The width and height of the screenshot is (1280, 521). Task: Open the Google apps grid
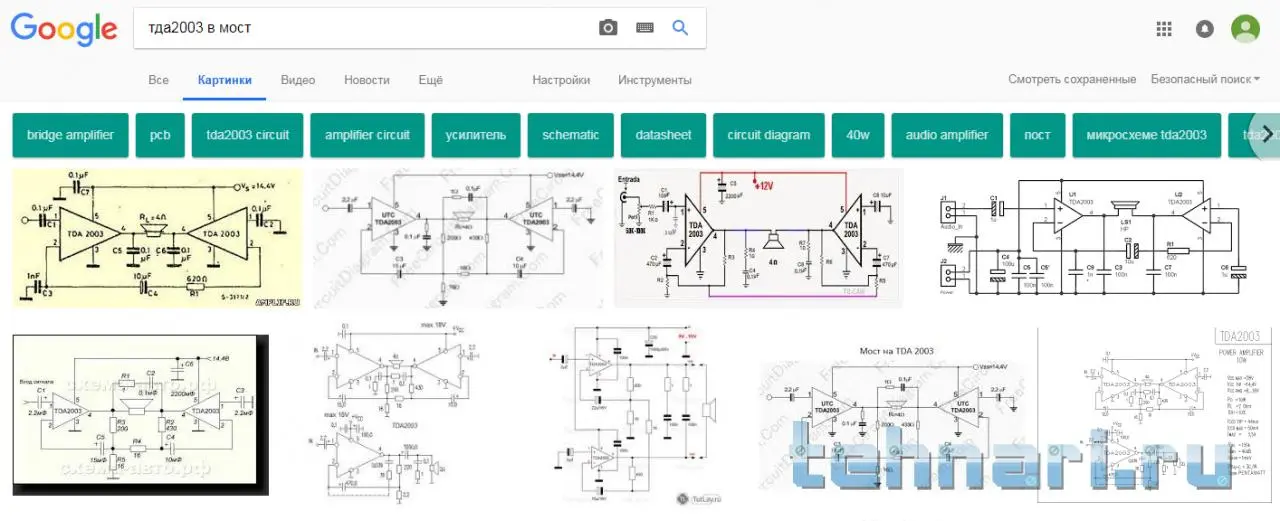click(x=1164, y=28)
